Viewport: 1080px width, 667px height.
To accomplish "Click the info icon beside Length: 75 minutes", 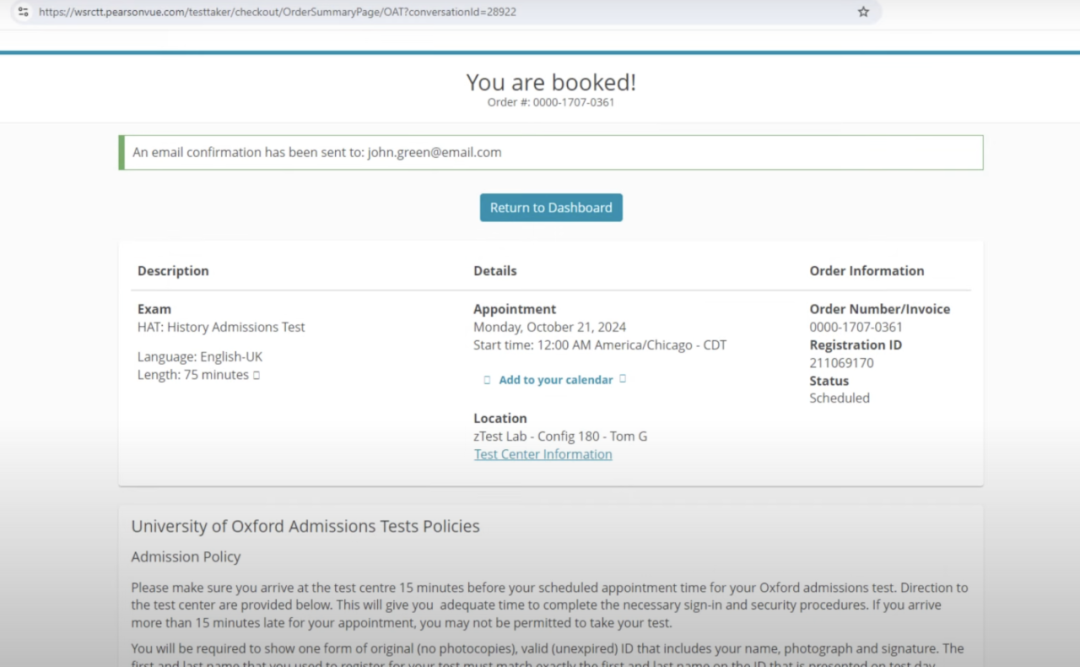I will pos(256,376).
